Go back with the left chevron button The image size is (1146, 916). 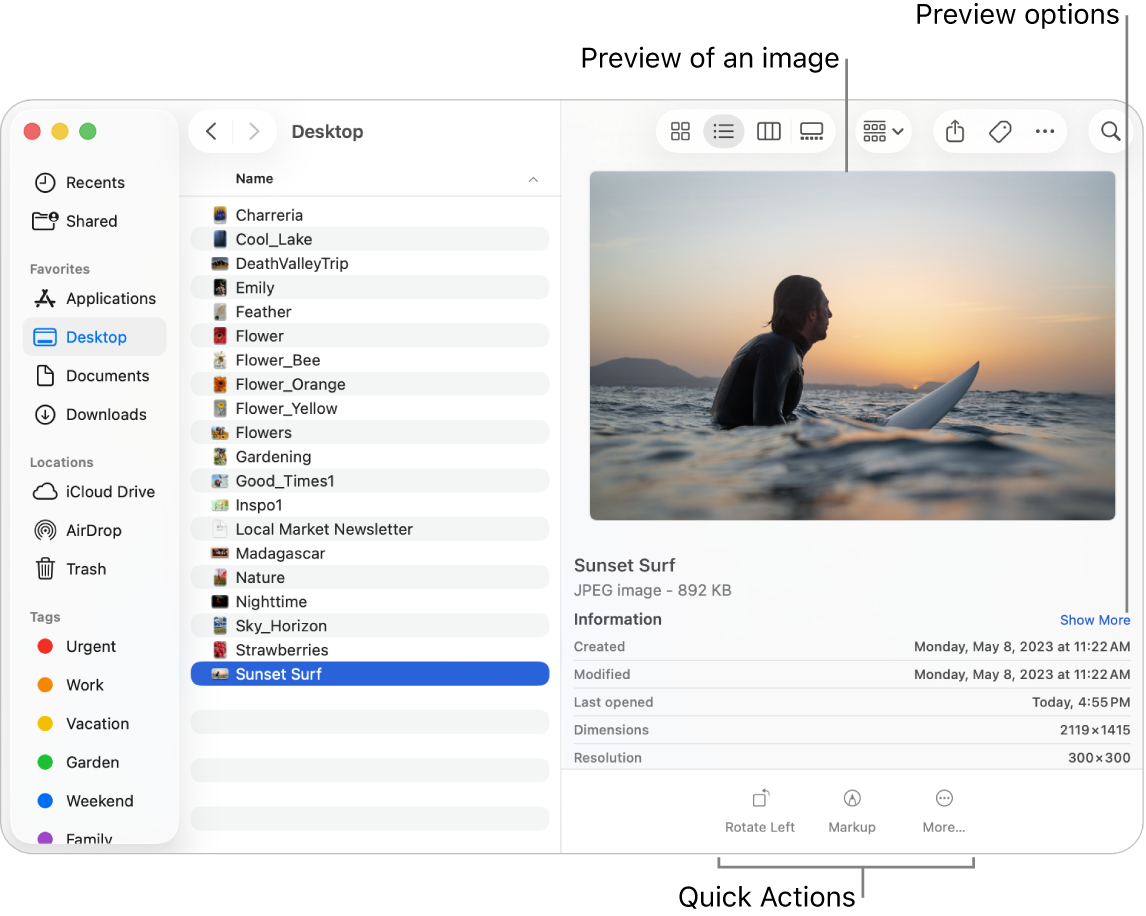[x=211, y=132]
